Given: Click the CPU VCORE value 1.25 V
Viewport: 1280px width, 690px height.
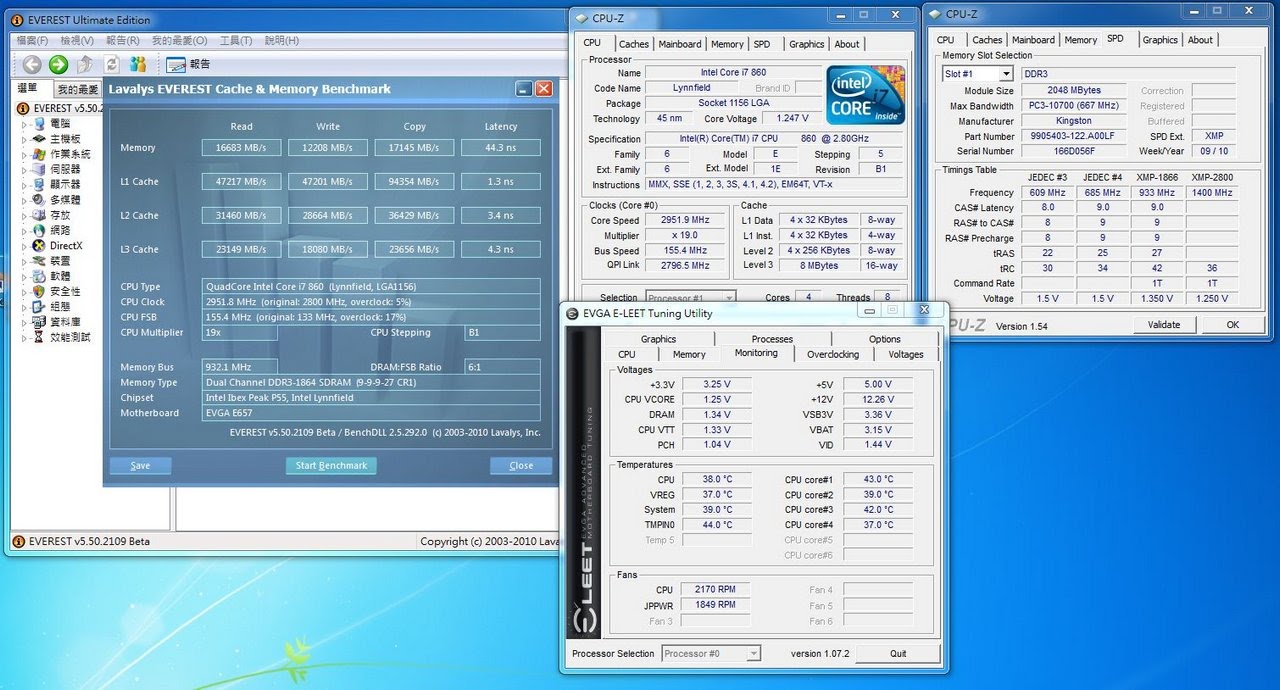Looking at the screenshot, I should point(716,399).
